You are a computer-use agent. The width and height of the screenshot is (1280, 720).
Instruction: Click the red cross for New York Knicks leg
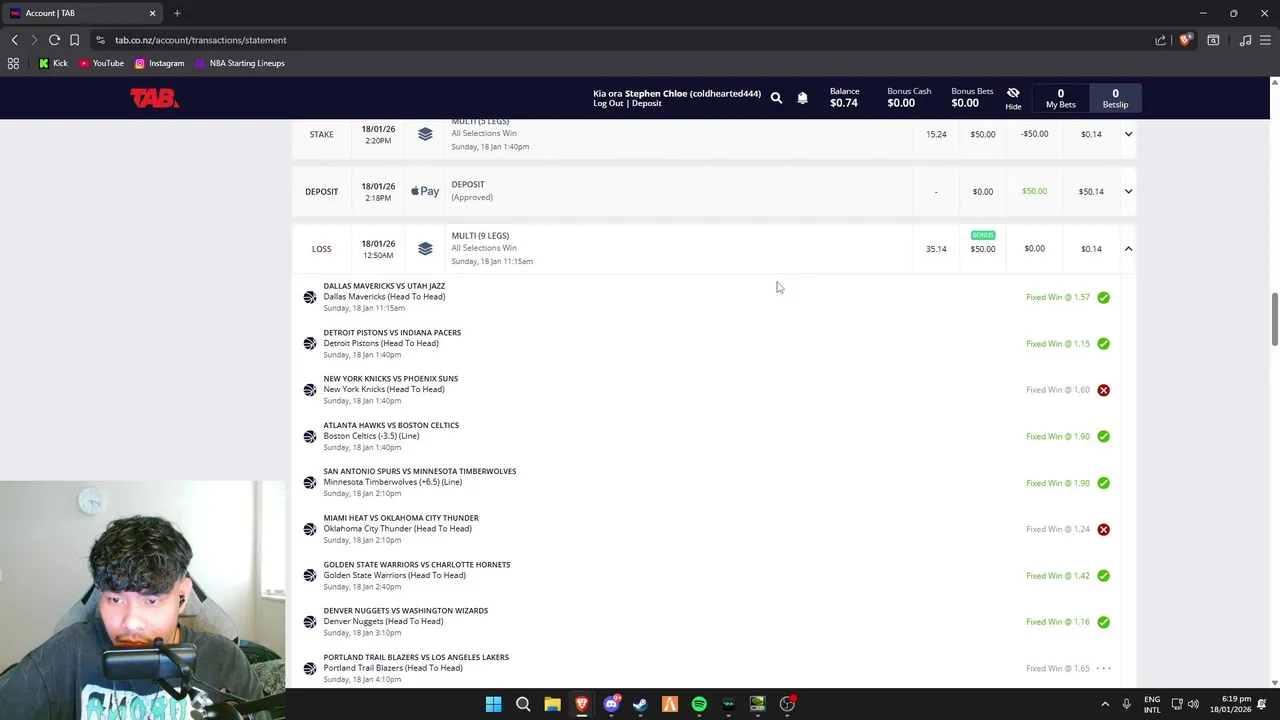(x=1103, y=390)
